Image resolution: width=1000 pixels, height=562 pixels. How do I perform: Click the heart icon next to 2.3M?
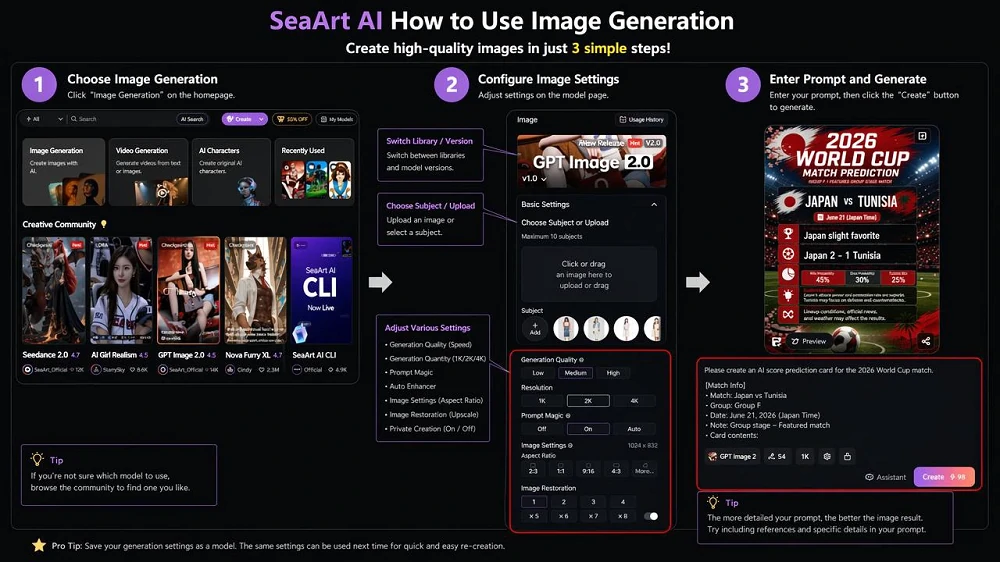pyautogui.click(x=262, y=369)
